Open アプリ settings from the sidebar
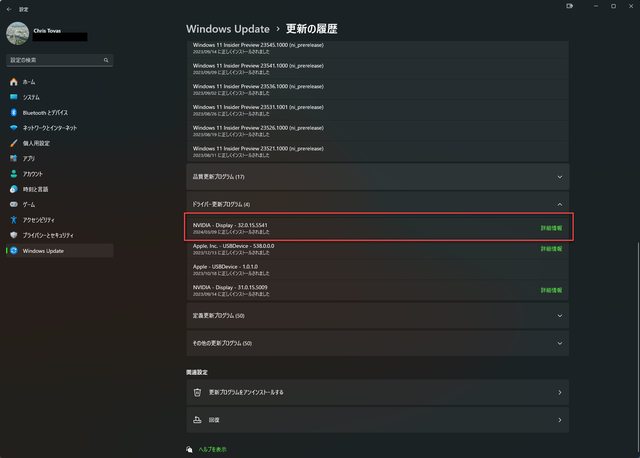The width and height of the screenshot is (640, 458). point(29,158)
